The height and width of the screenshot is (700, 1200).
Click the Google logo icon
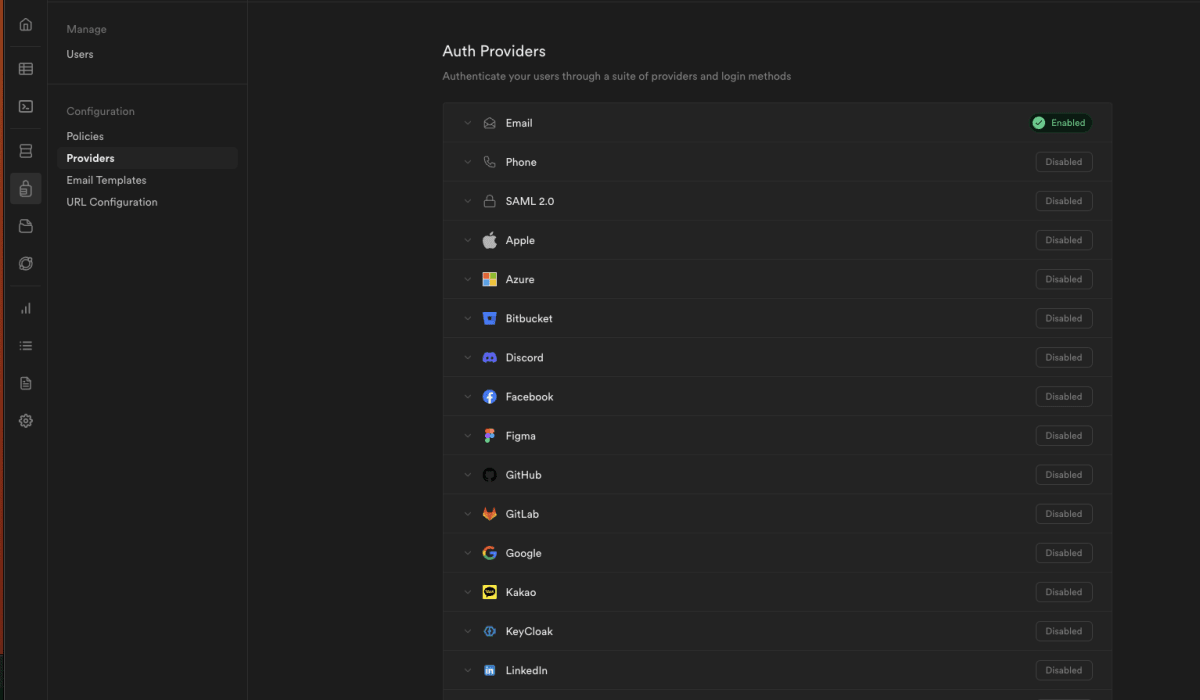tap(489, 553)
